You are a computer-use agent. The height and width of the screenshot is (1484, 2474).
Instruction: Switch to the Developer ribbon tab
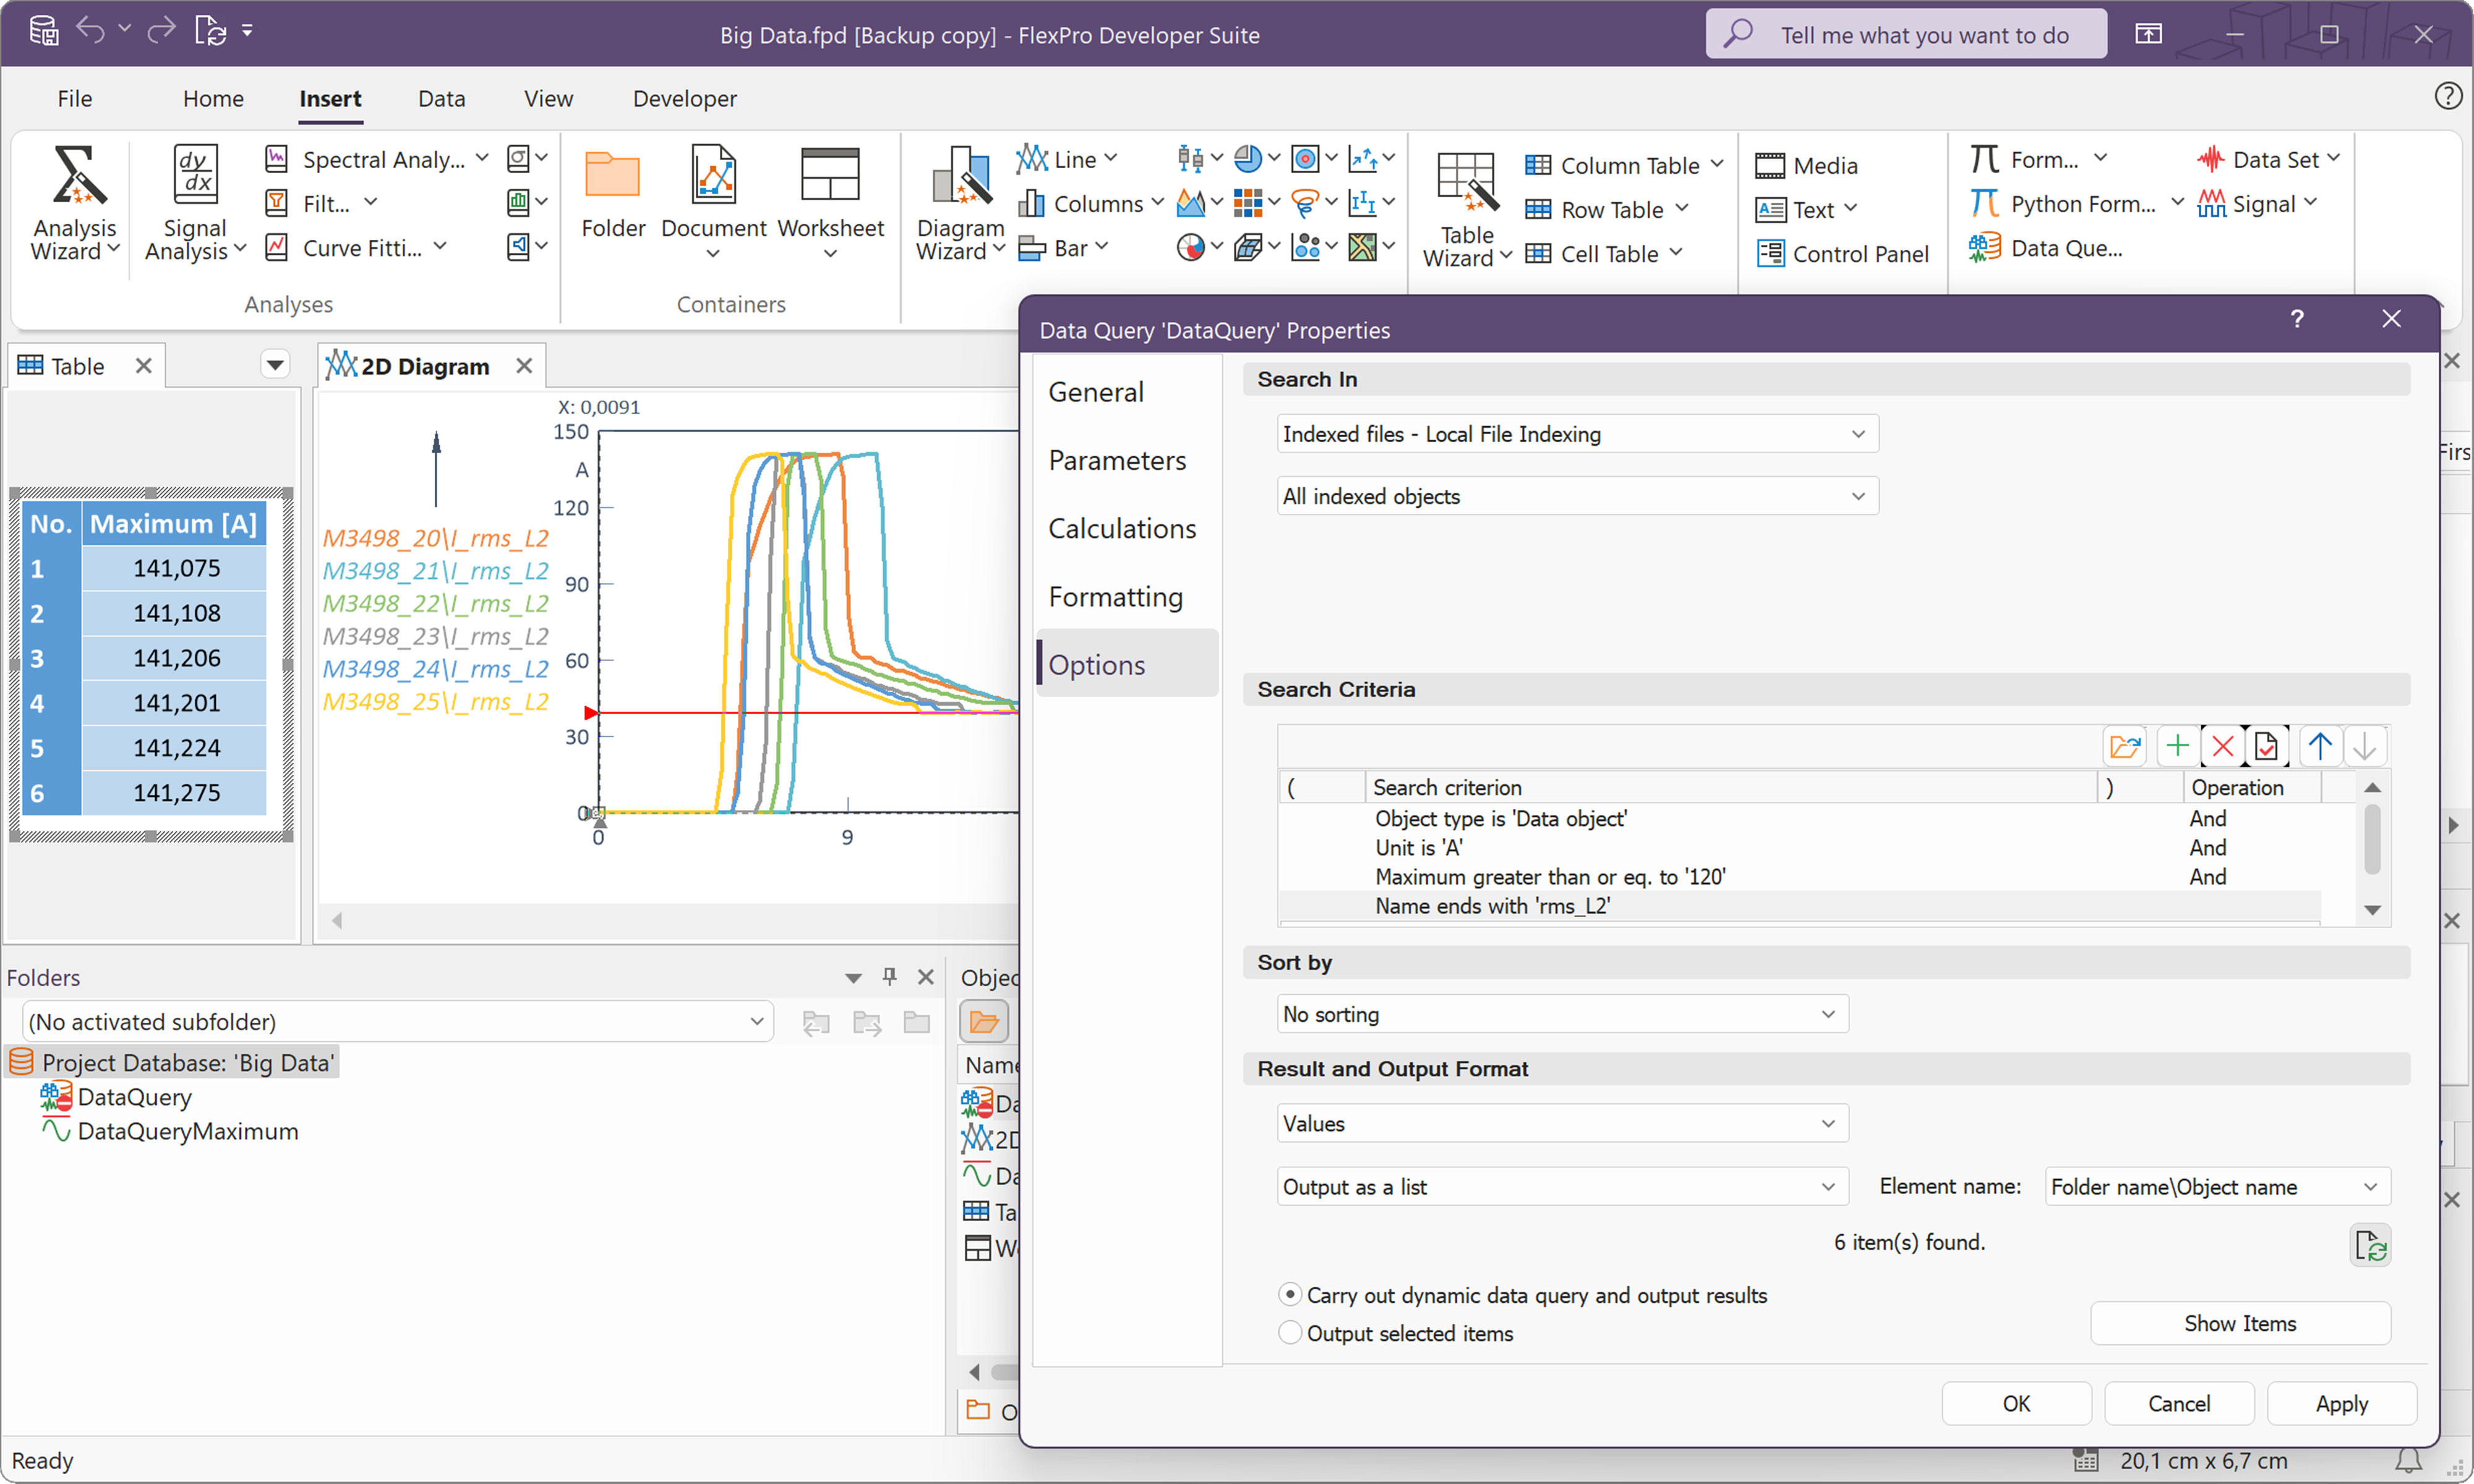tap(684, 98)
